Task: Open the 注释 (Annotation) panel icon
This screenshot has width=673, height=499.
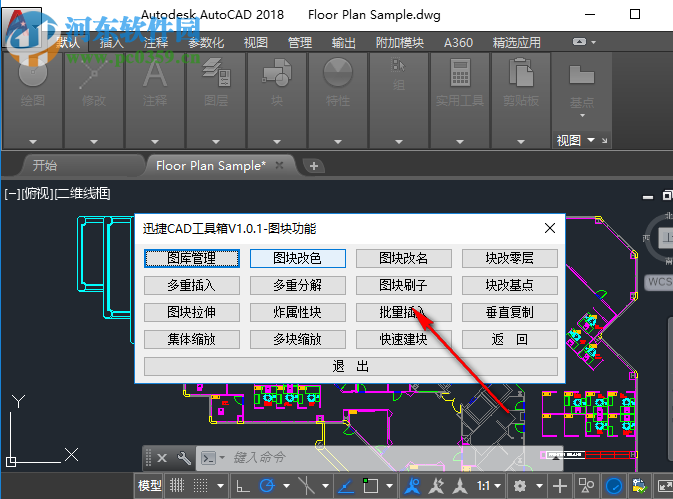Action: click(x=155, y=74)
